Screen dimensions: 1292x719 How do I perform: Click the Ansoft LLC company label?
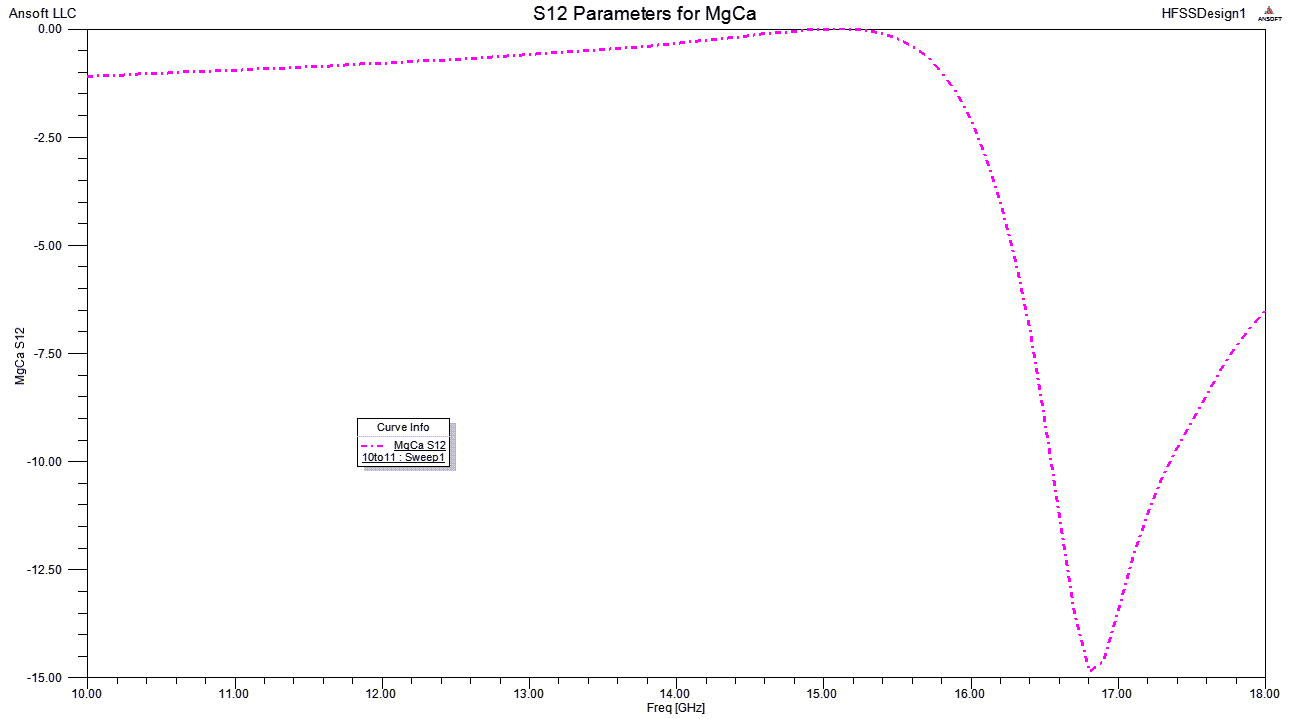[x=42, y=14]
